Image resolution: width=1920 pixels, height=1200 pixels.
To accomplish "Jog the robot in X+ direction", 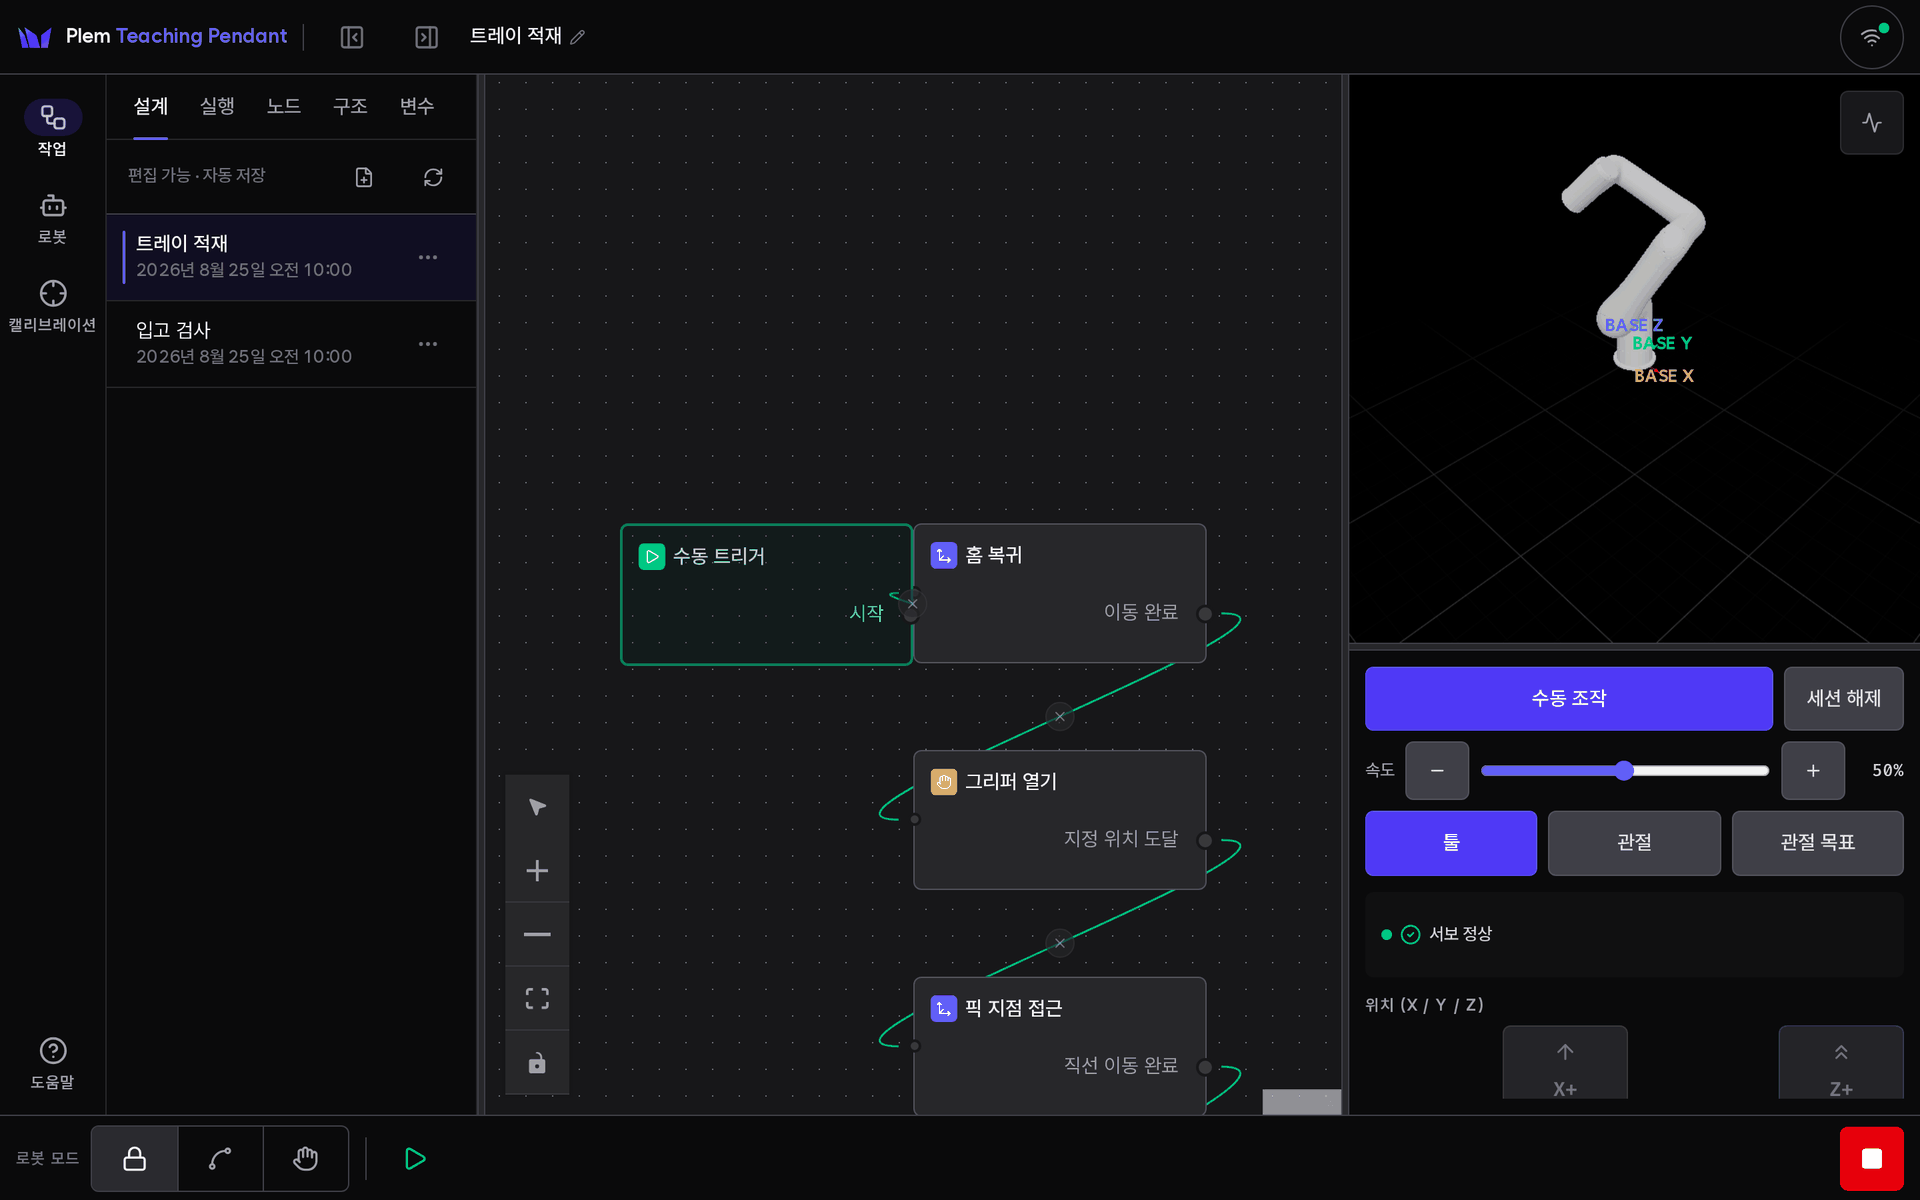I will tap(1565, 1063).
